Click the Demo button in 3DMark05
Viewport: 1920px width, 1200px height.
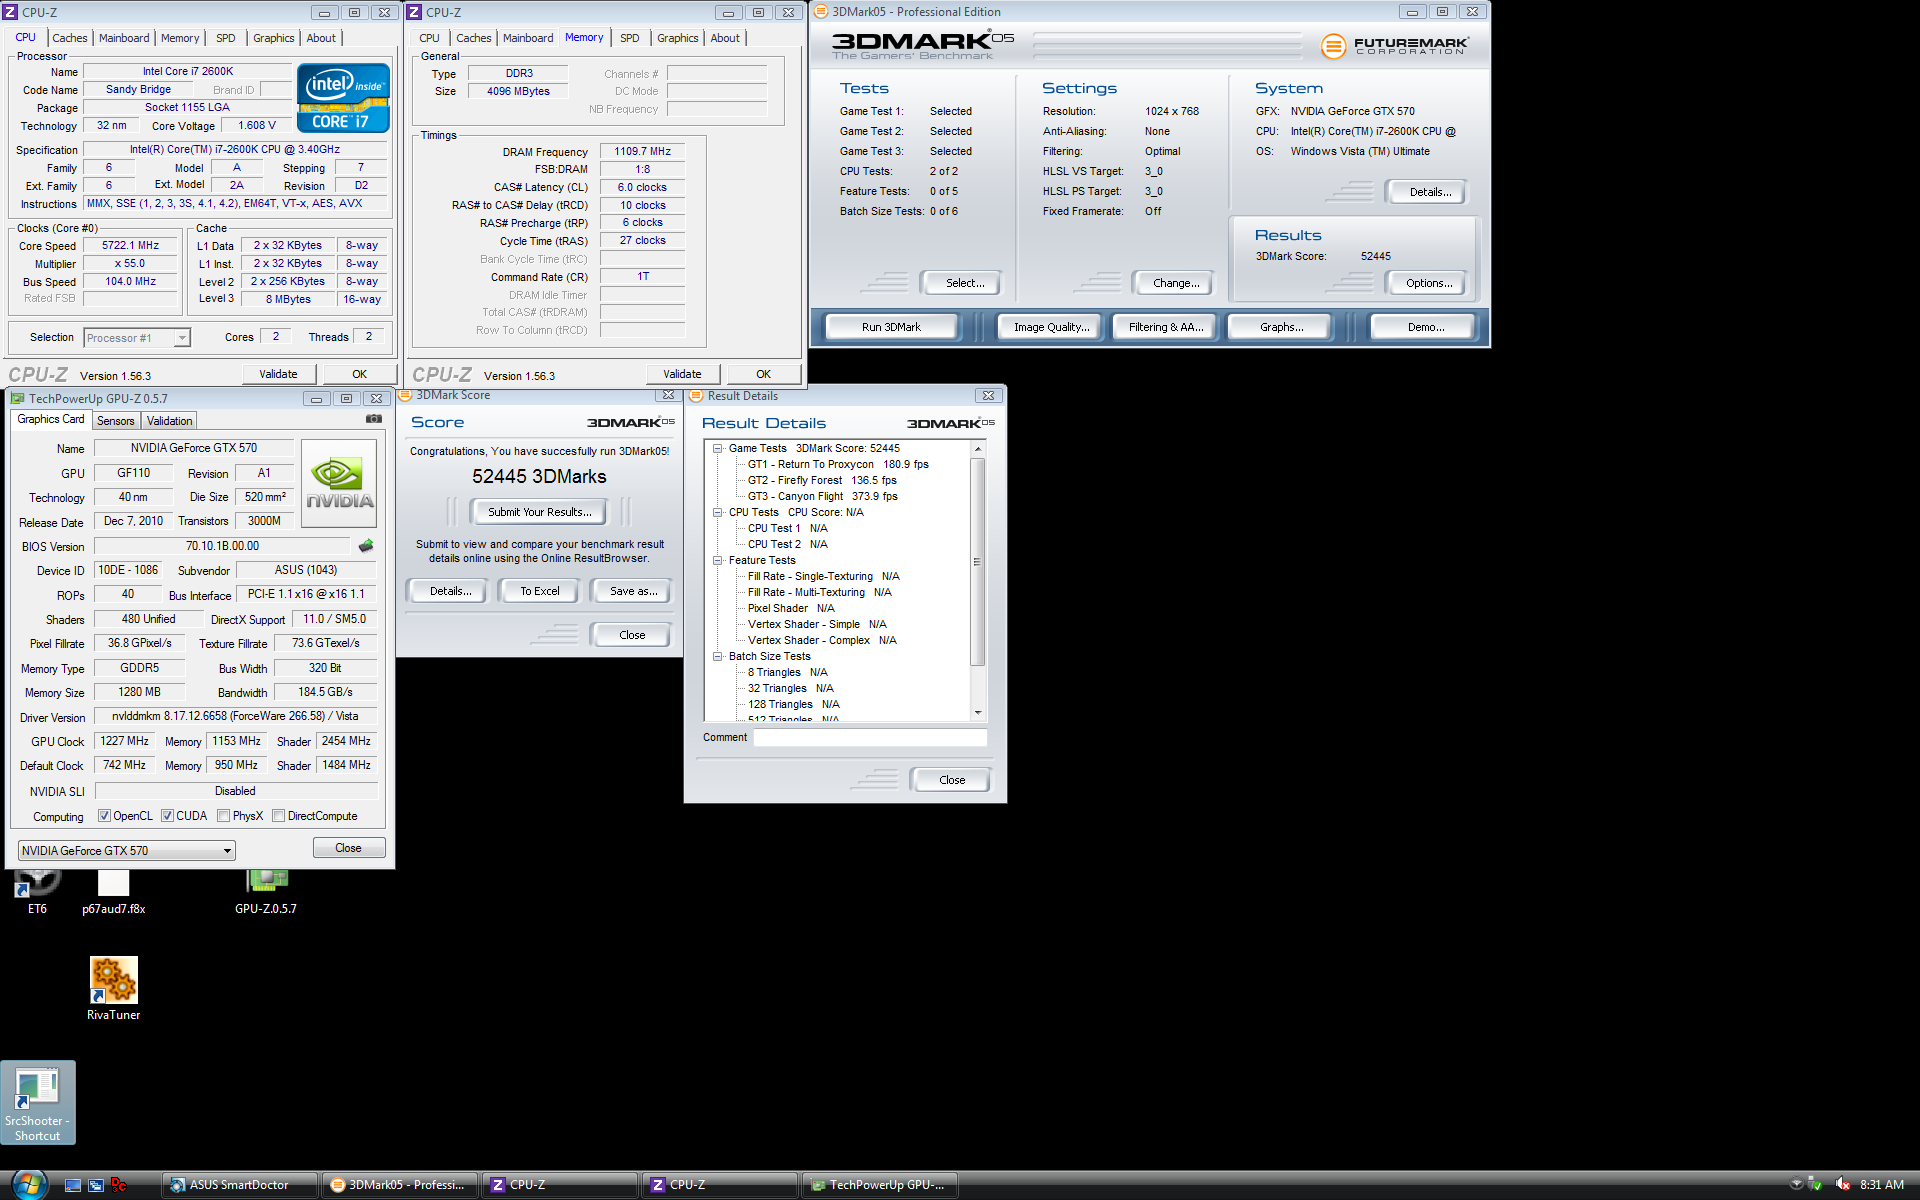tap(1425, 327)
